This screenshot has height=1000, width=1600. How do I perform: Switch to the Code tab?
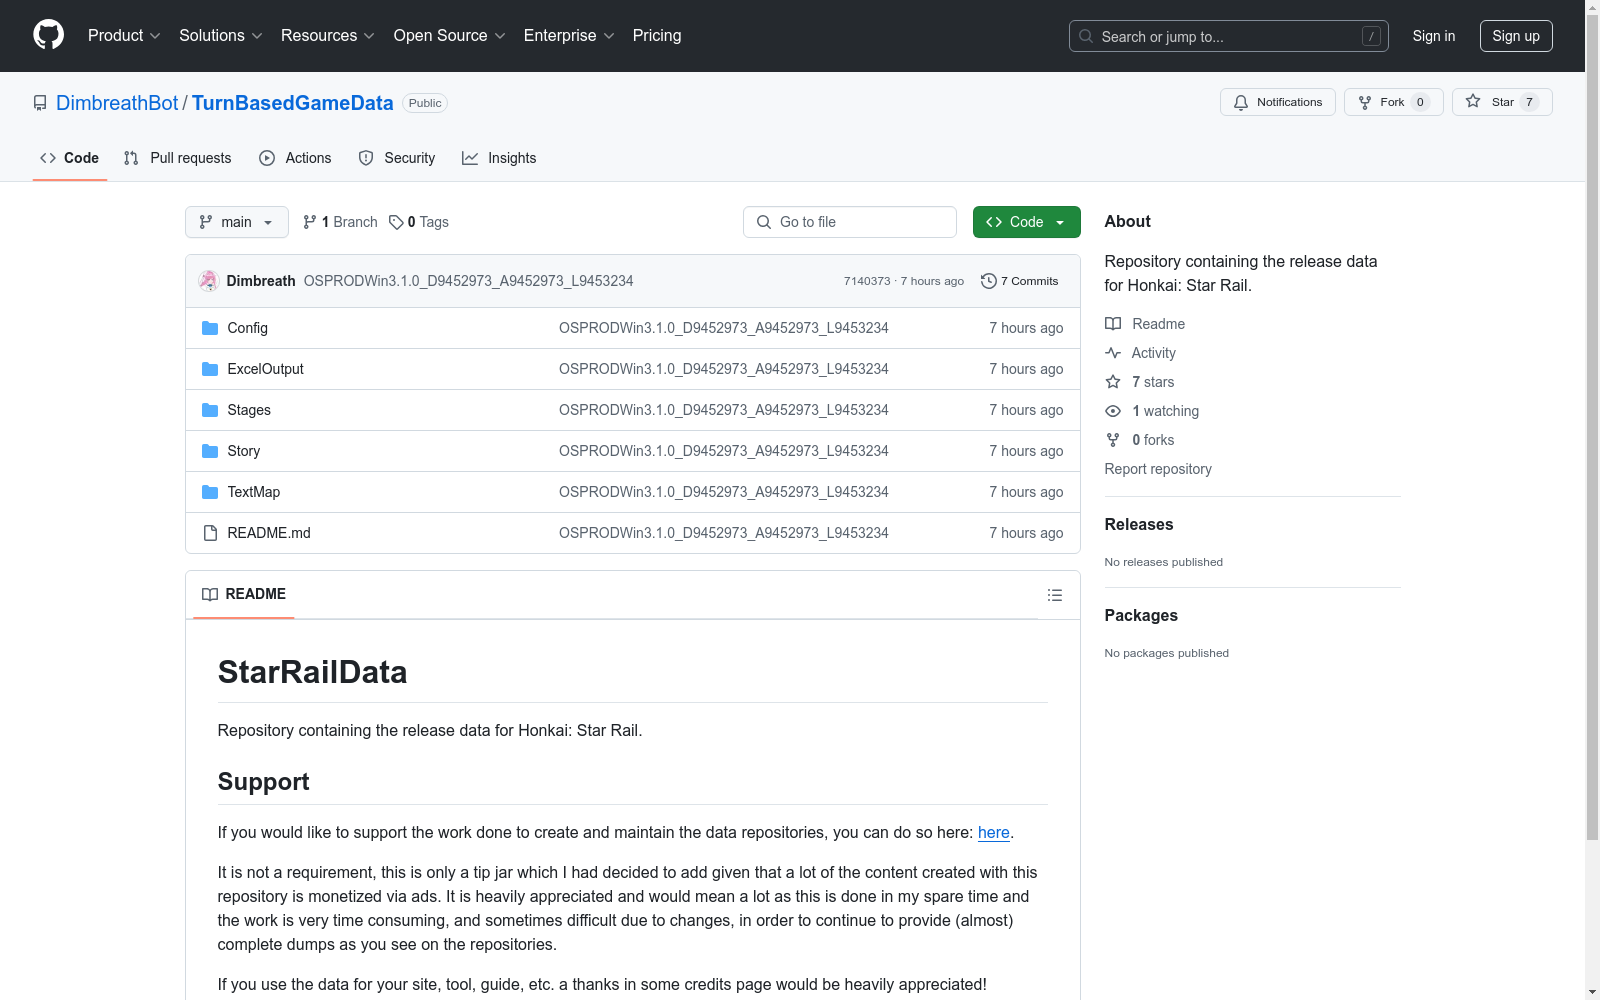point(70,158)
